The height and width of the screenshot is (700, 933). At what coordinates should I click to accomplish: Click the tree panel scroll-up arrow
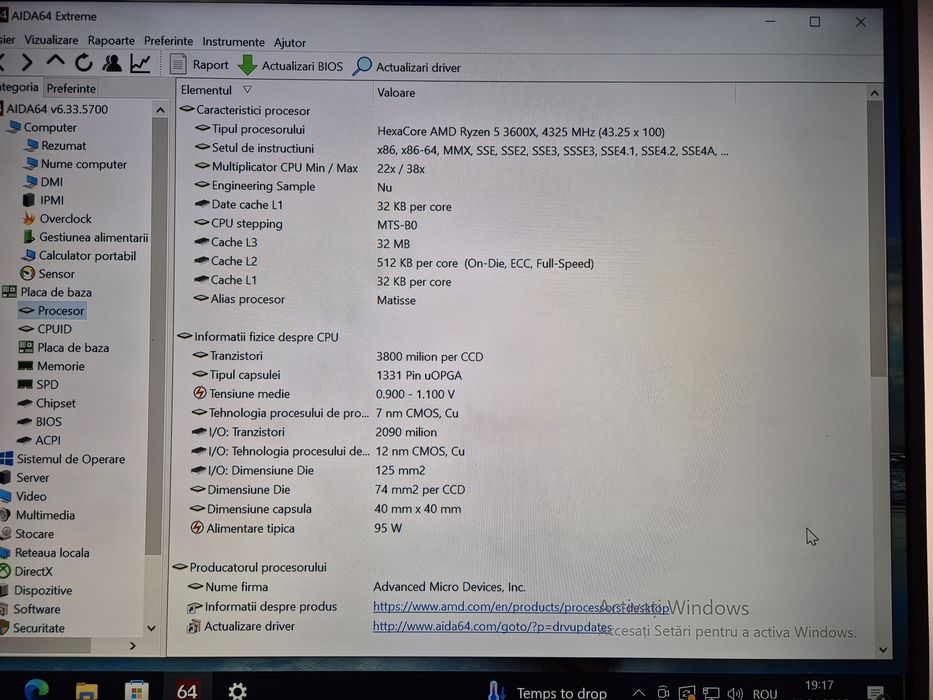tap(160, 110)
